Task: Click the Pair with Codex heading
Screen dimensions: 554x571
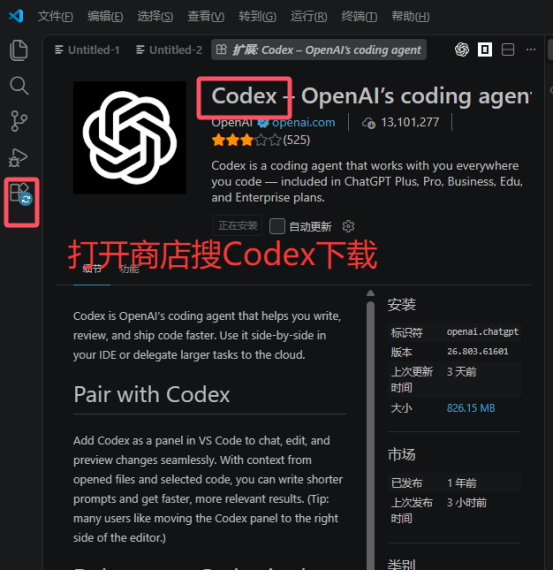Action: (x=152, y=394)
